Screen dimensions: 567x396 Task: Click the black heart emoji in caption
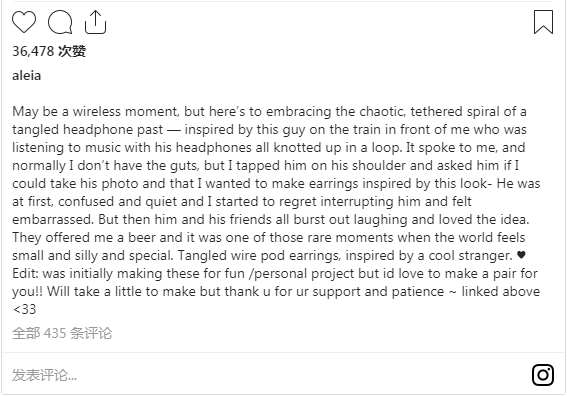(x=521, y=255)
